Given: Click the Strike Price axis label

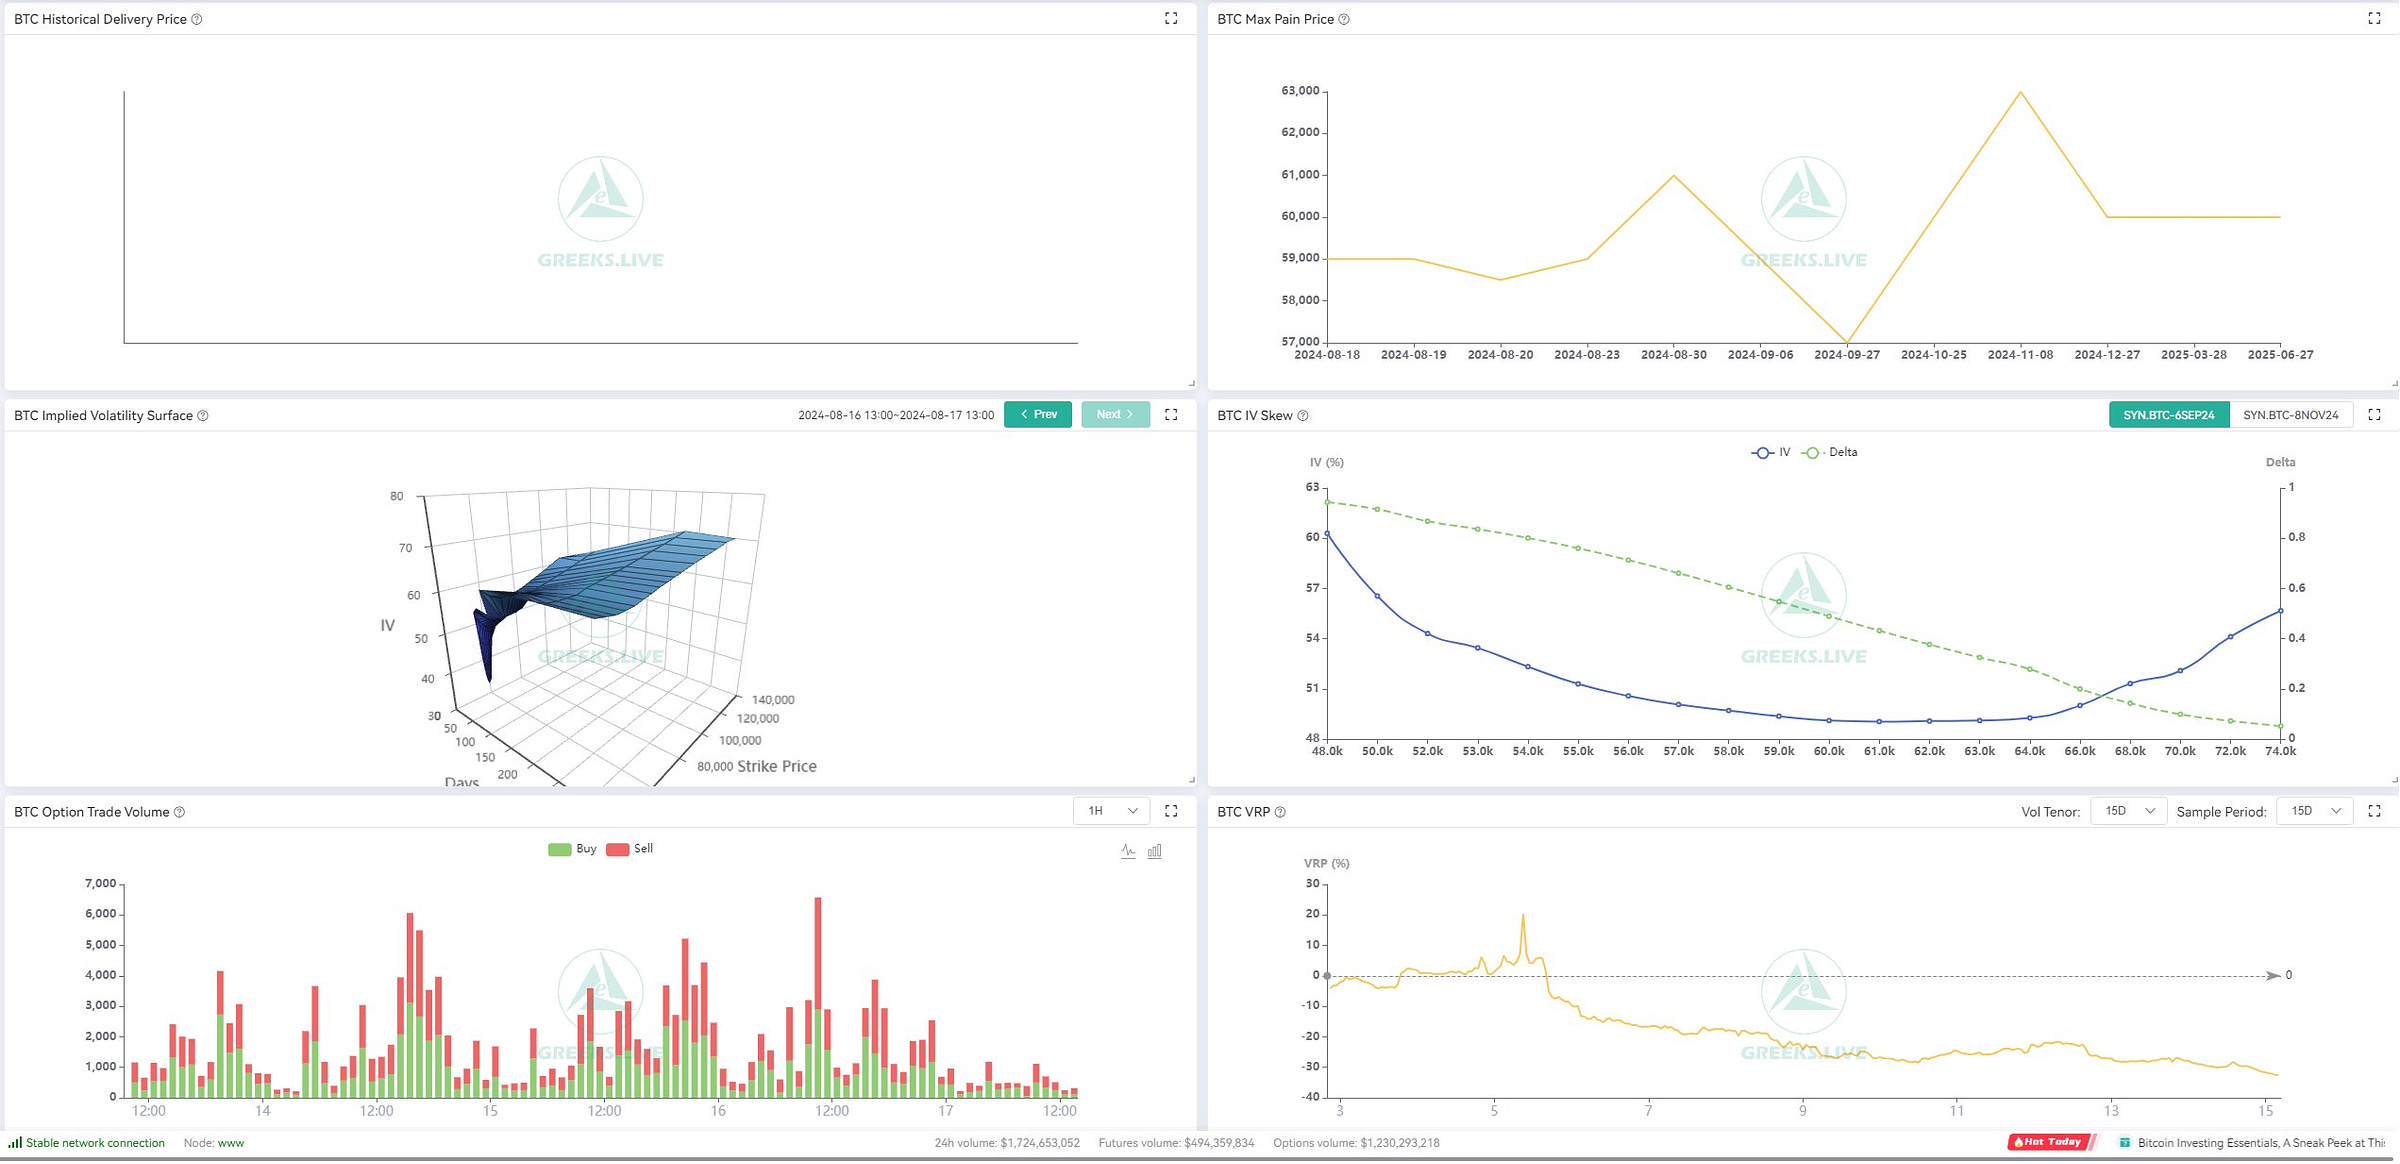Looking at the screenshot, I should tap(777, 767).
